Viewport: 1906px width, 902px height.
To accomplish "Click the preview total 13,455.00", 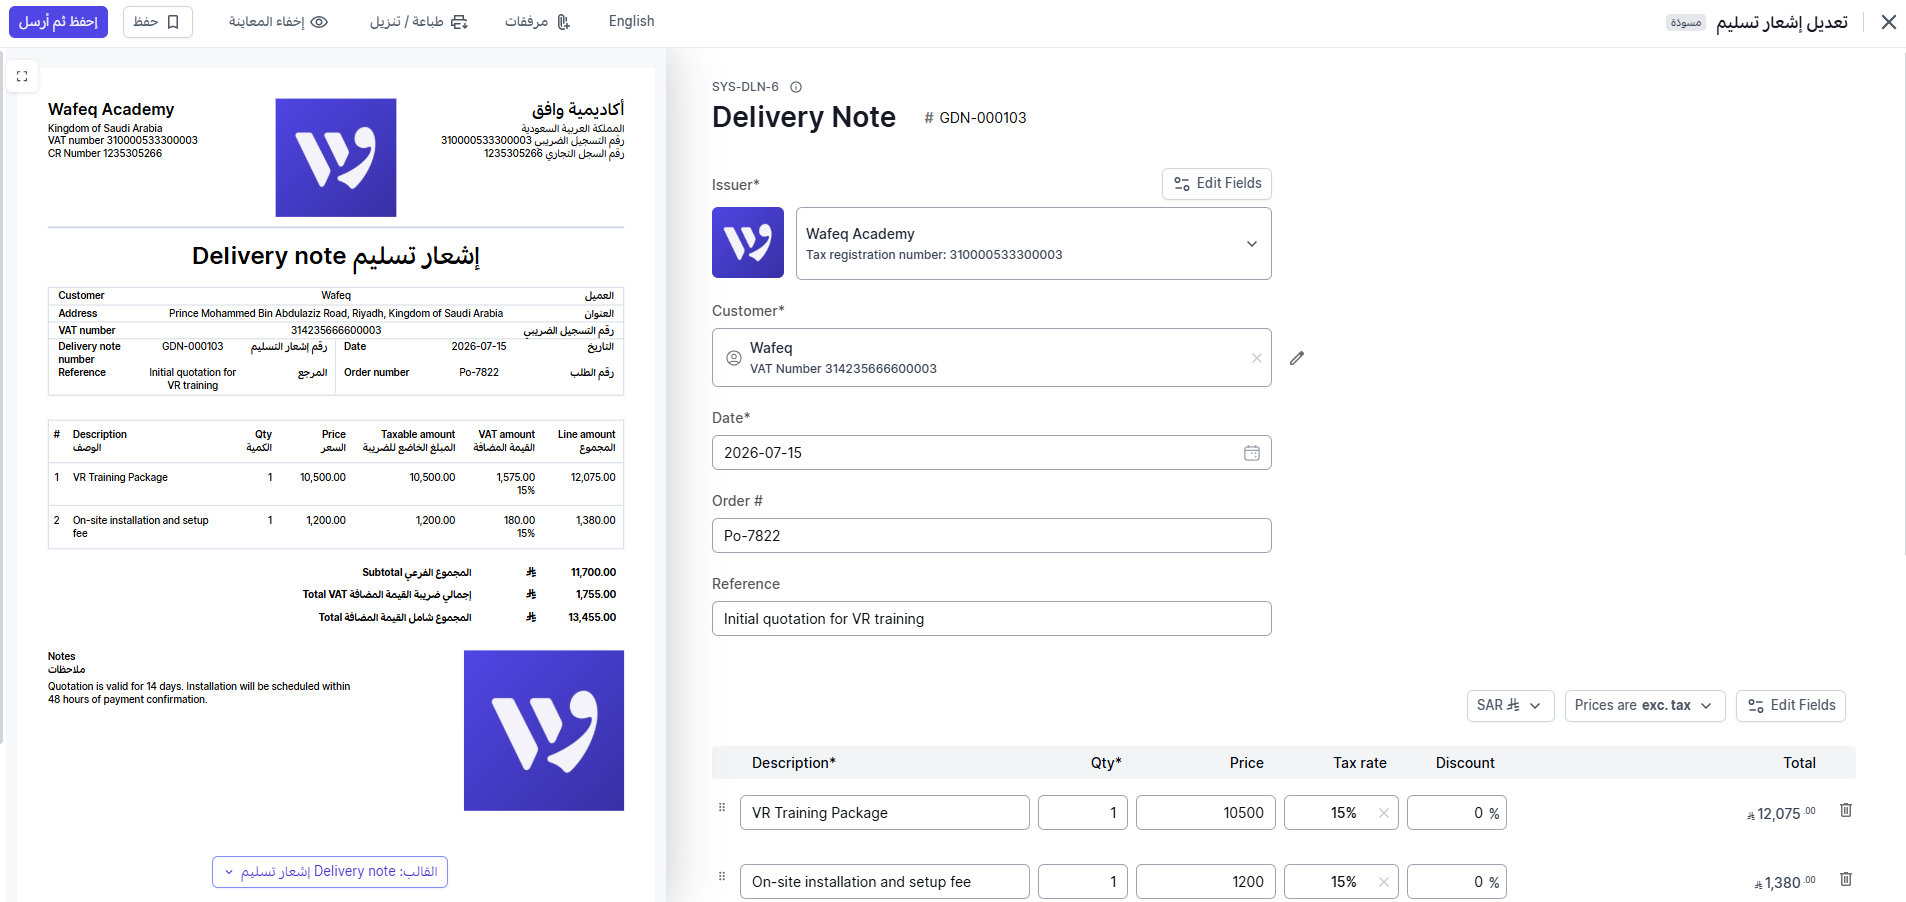I will tap(592, 618).
